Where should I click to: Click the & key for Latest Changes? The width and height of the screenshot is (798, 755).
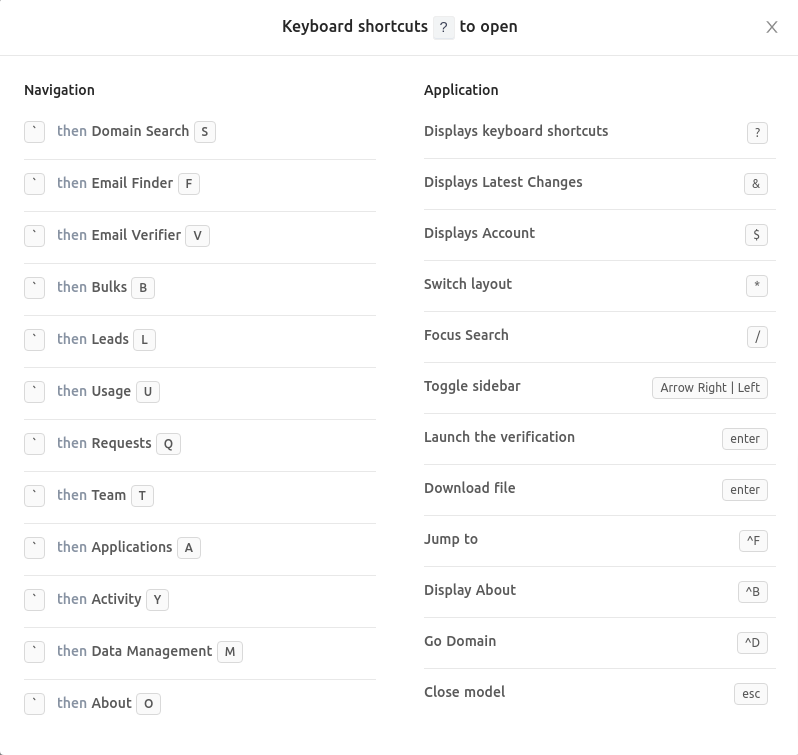[756, 184]
